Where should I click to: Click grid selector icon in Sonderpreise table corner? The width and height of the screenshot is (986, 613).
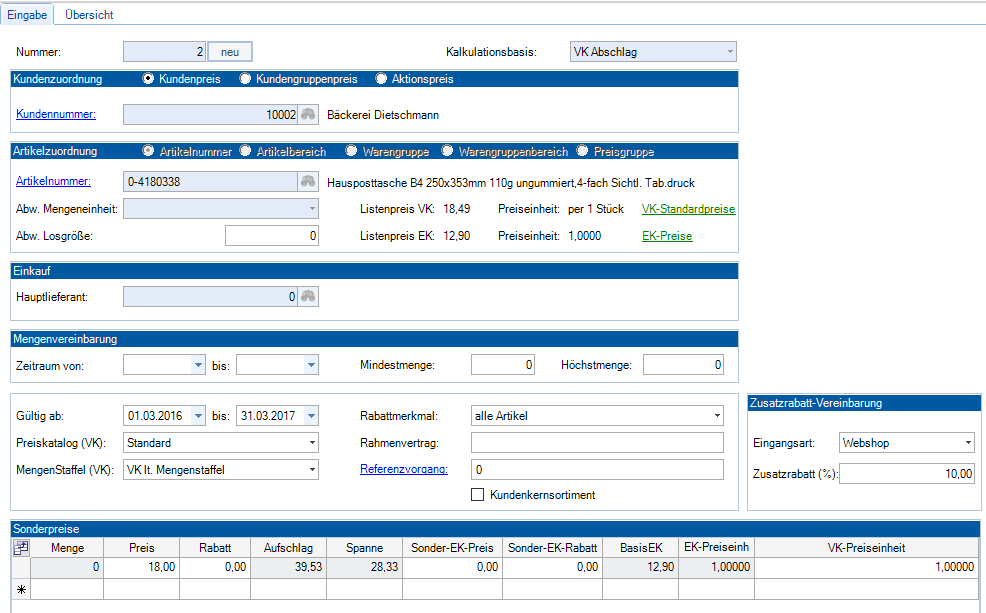click(x=20, y=547)
